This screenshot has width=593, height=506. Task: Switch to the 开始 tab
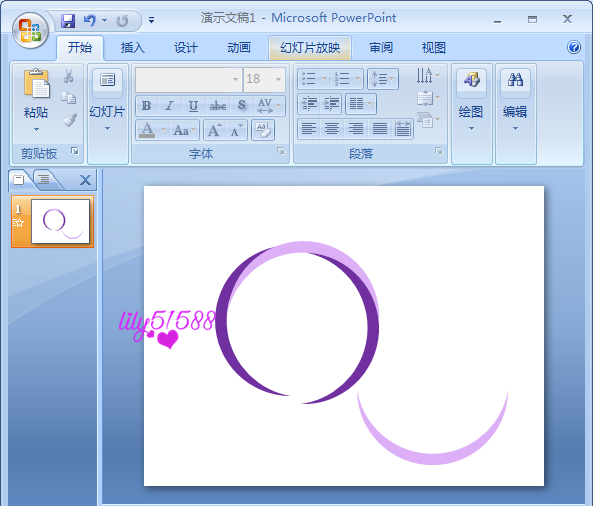(x=80, y=48)
